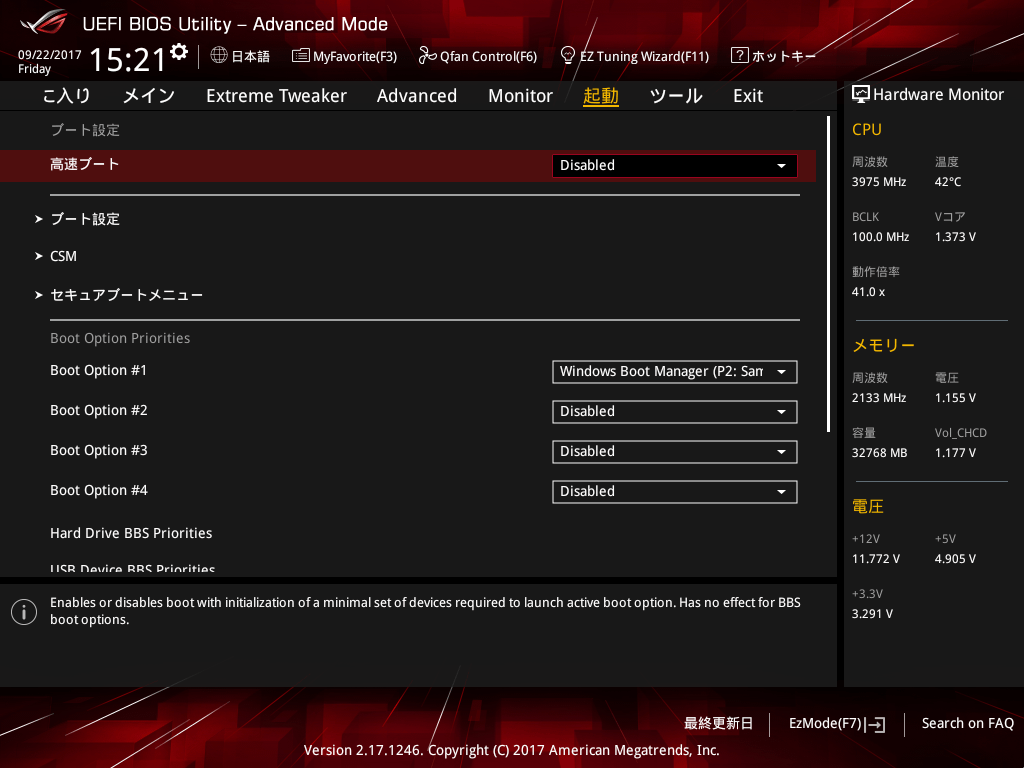
Task: Switch to the メイン tab
Action: click(149, 96)
